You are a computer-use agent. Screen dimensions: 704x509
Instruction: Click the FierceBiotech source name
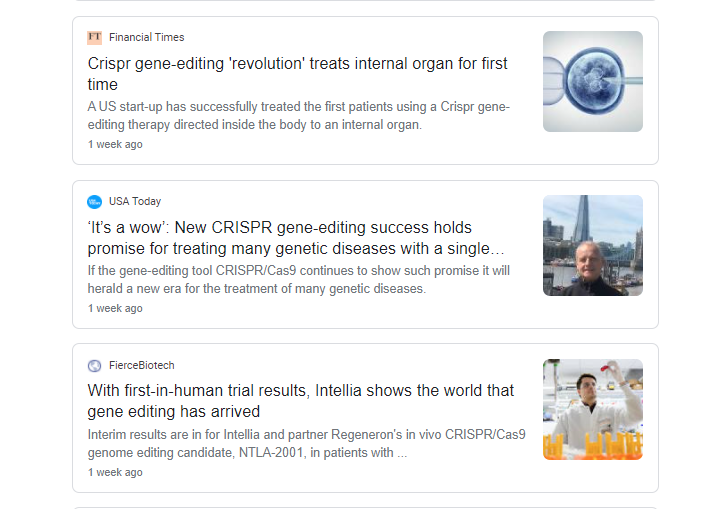pos(141,365)
